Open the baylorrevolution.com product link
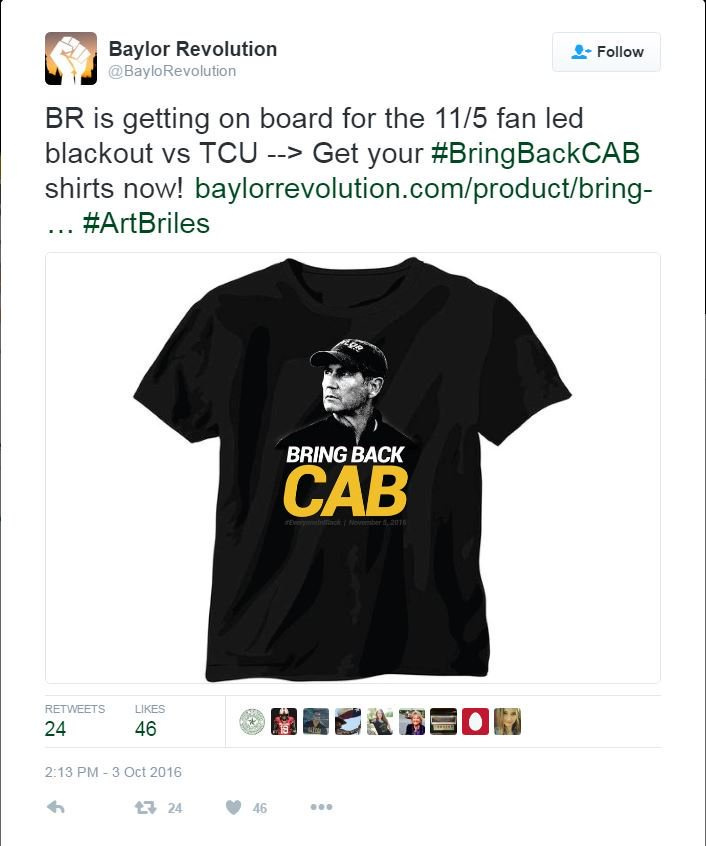 coord(423,189)
